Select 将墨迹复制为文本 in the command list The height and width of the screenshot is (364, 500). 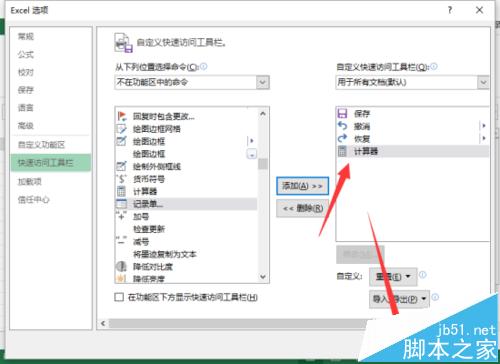165,254
